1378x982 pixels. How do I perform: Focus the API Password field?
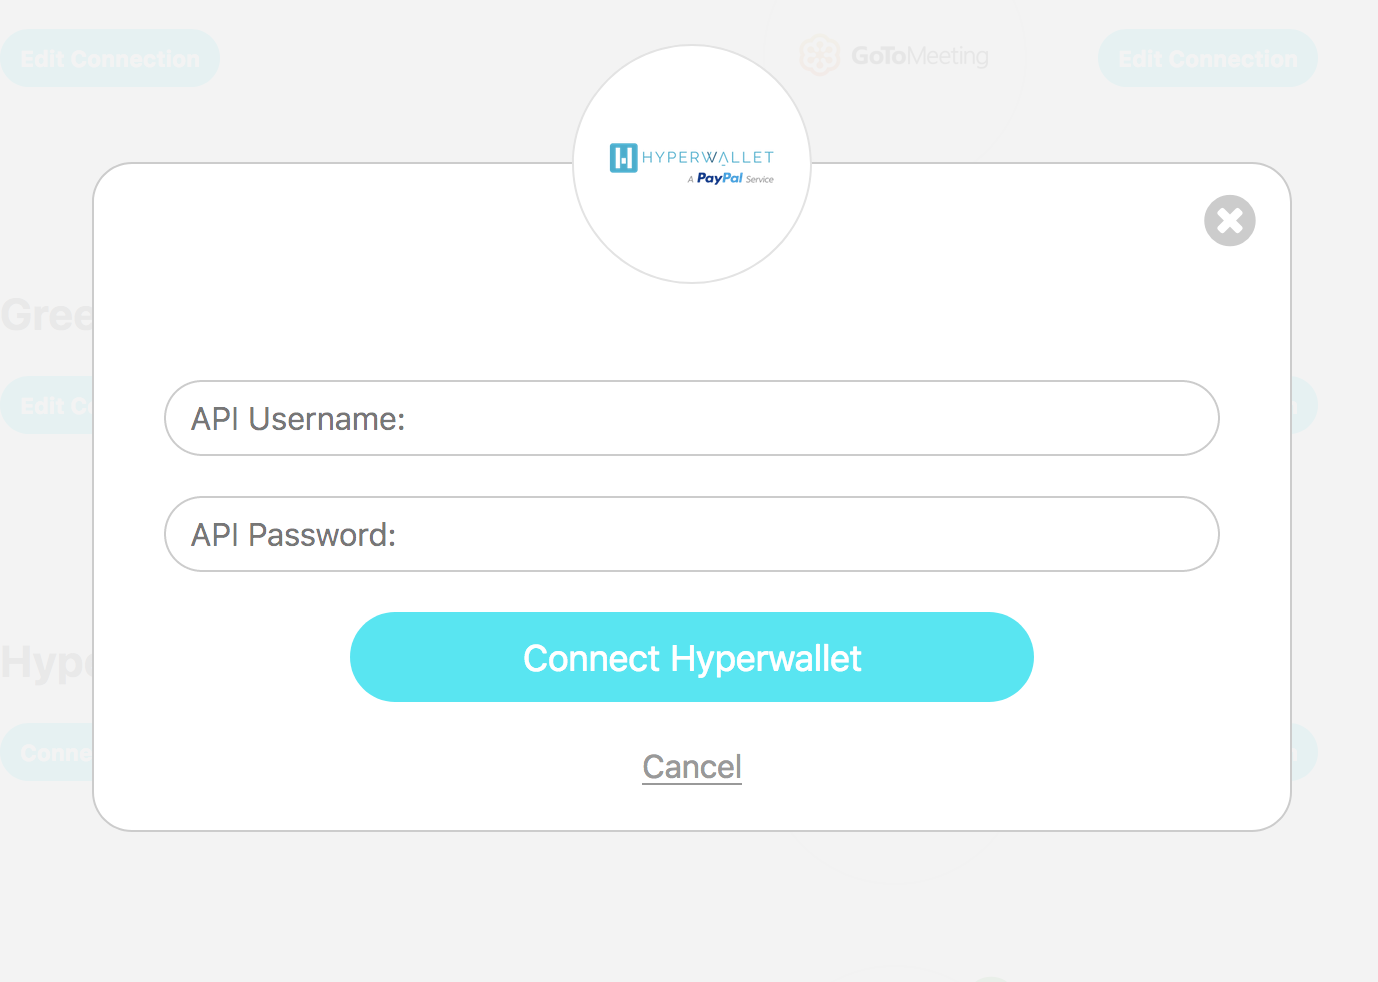[691, 534]
